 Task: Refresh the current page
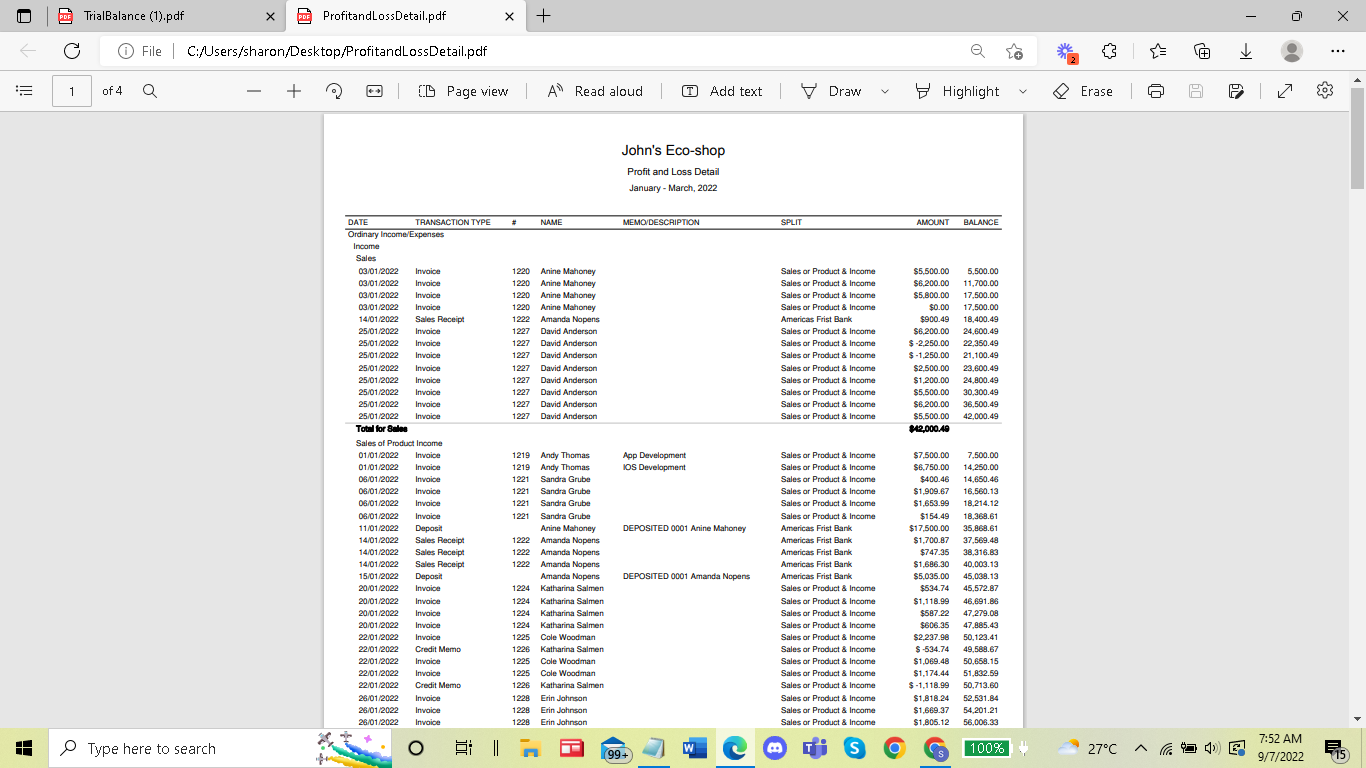[72, 51]
